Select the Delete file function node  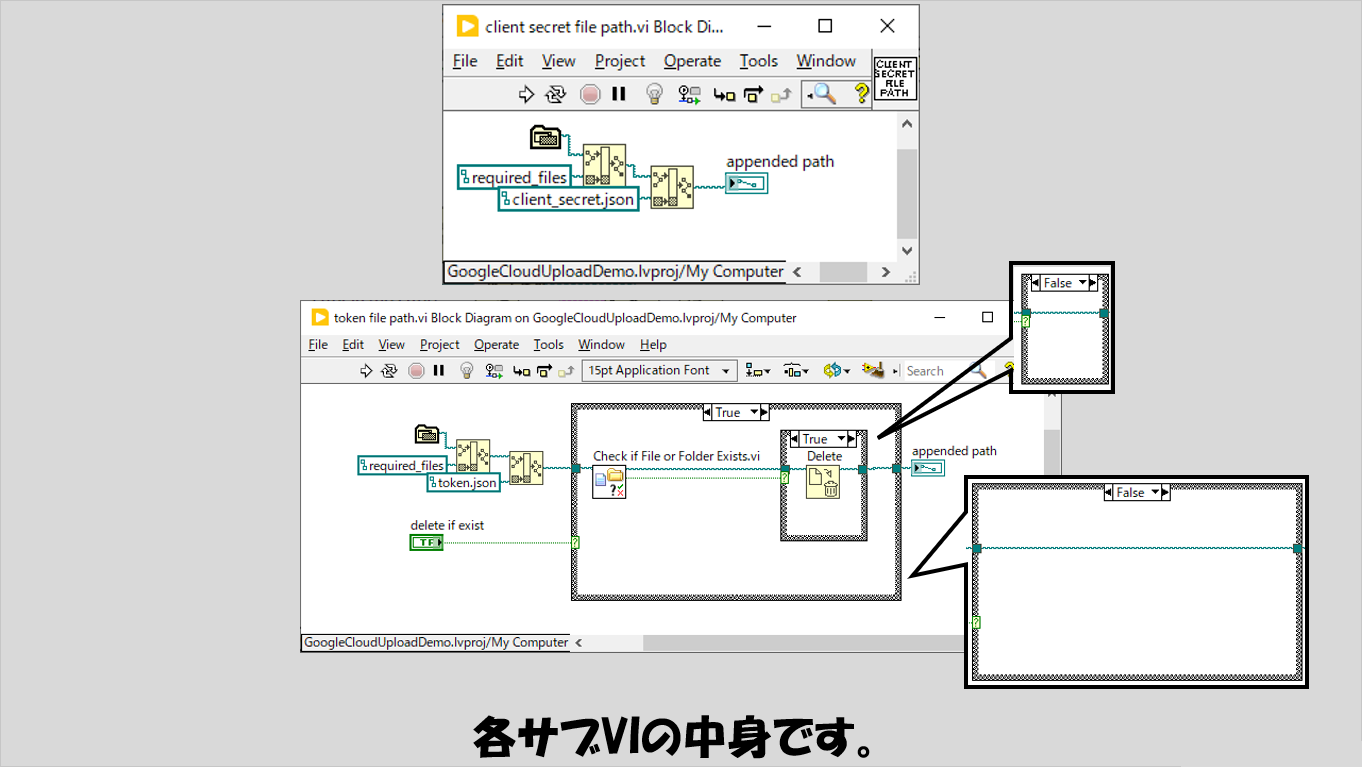(x=824, y=481)
